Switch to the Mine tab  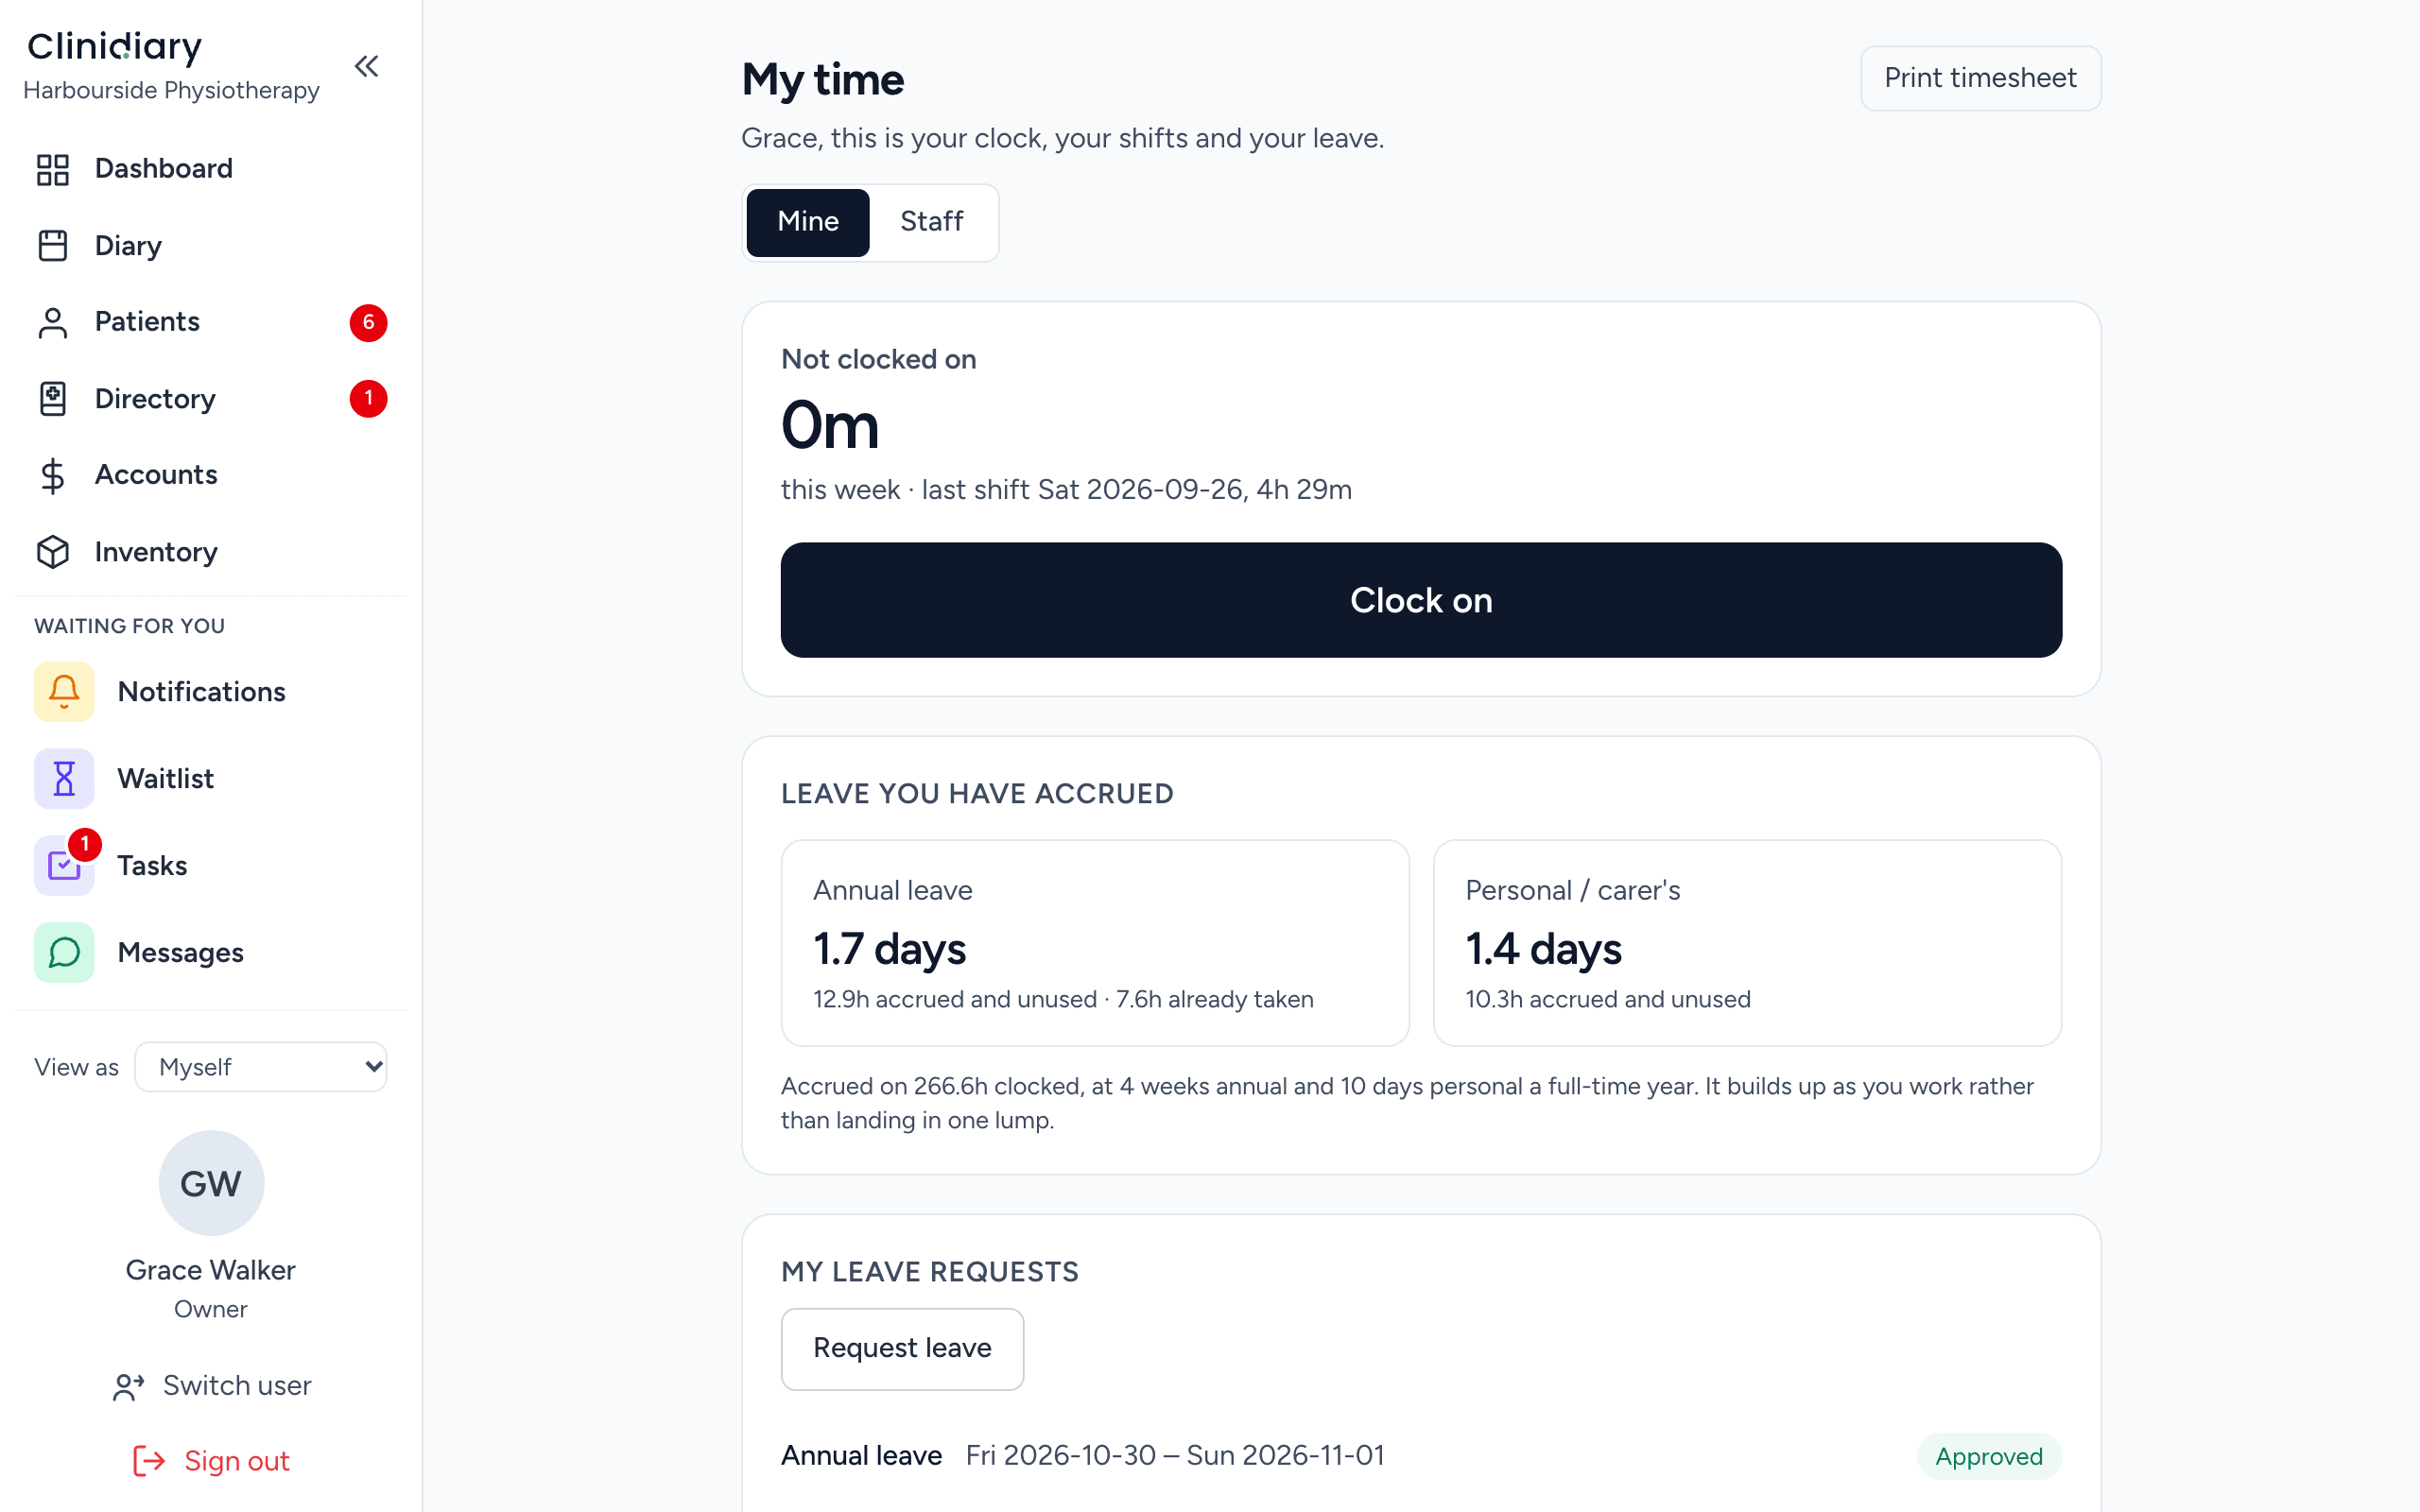pos(808,222)
